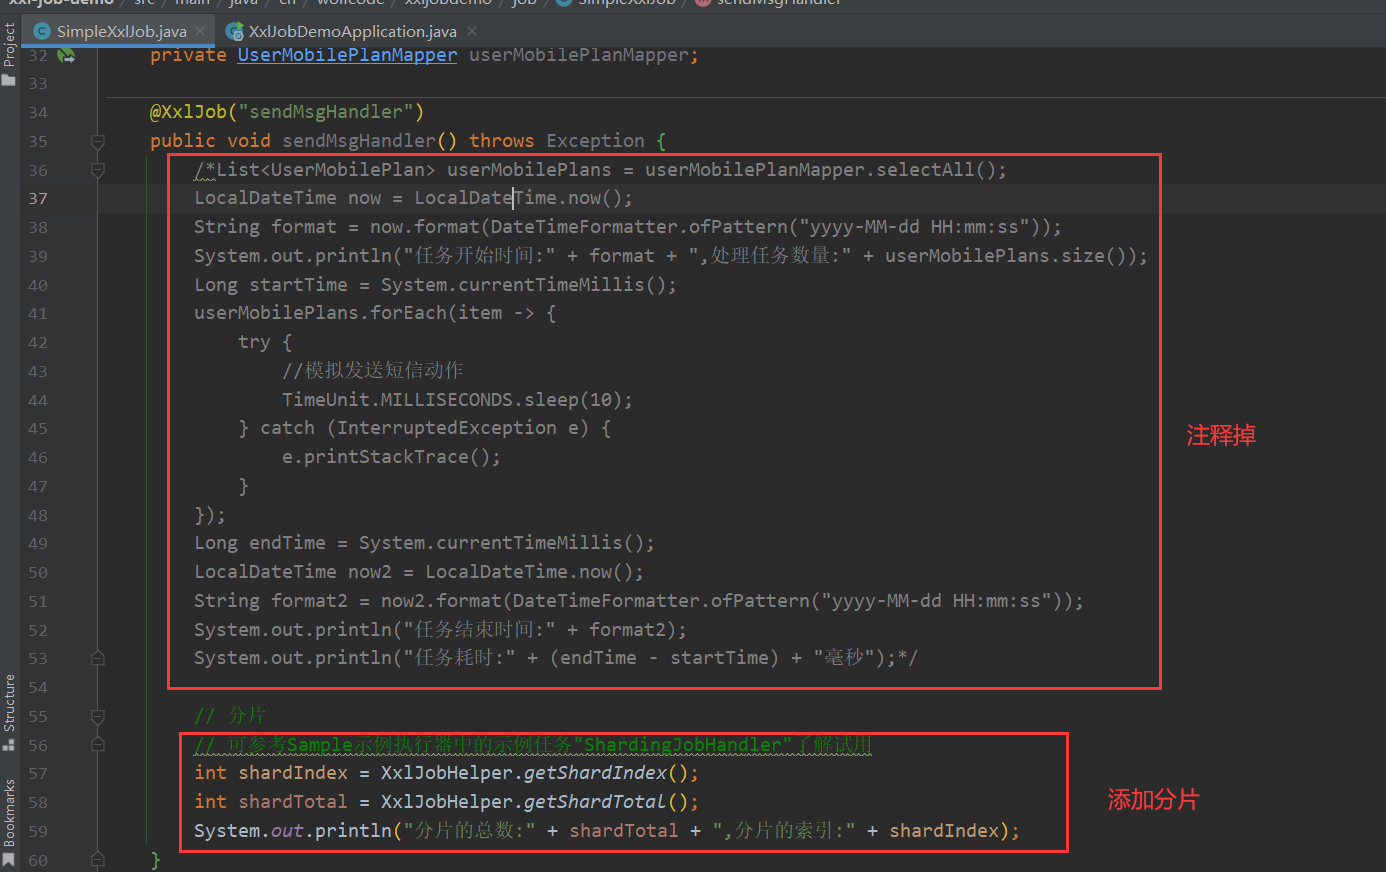Click getShardTotal() method call
The height and width of the screenshot is (872, 1386).
[606, 802]
